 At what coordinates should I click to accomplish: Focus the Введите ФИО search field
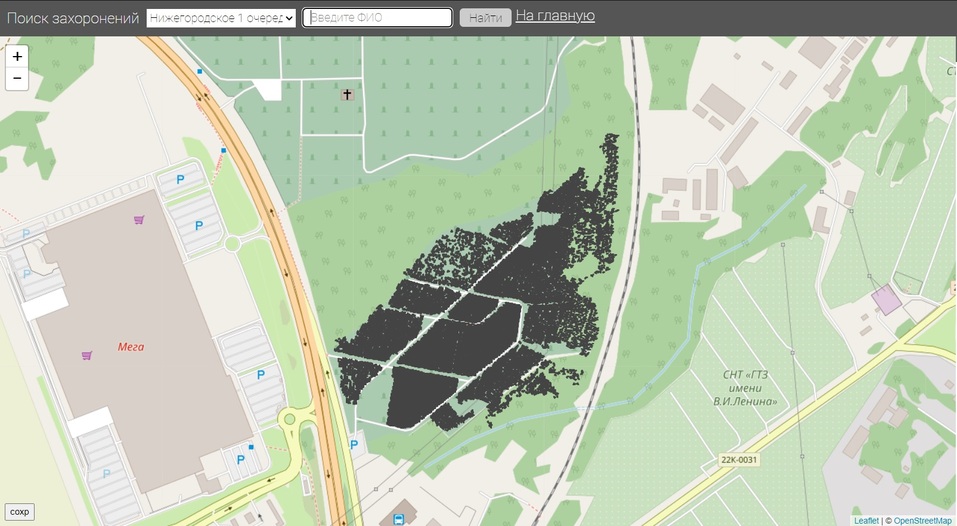tap(377, 18)
